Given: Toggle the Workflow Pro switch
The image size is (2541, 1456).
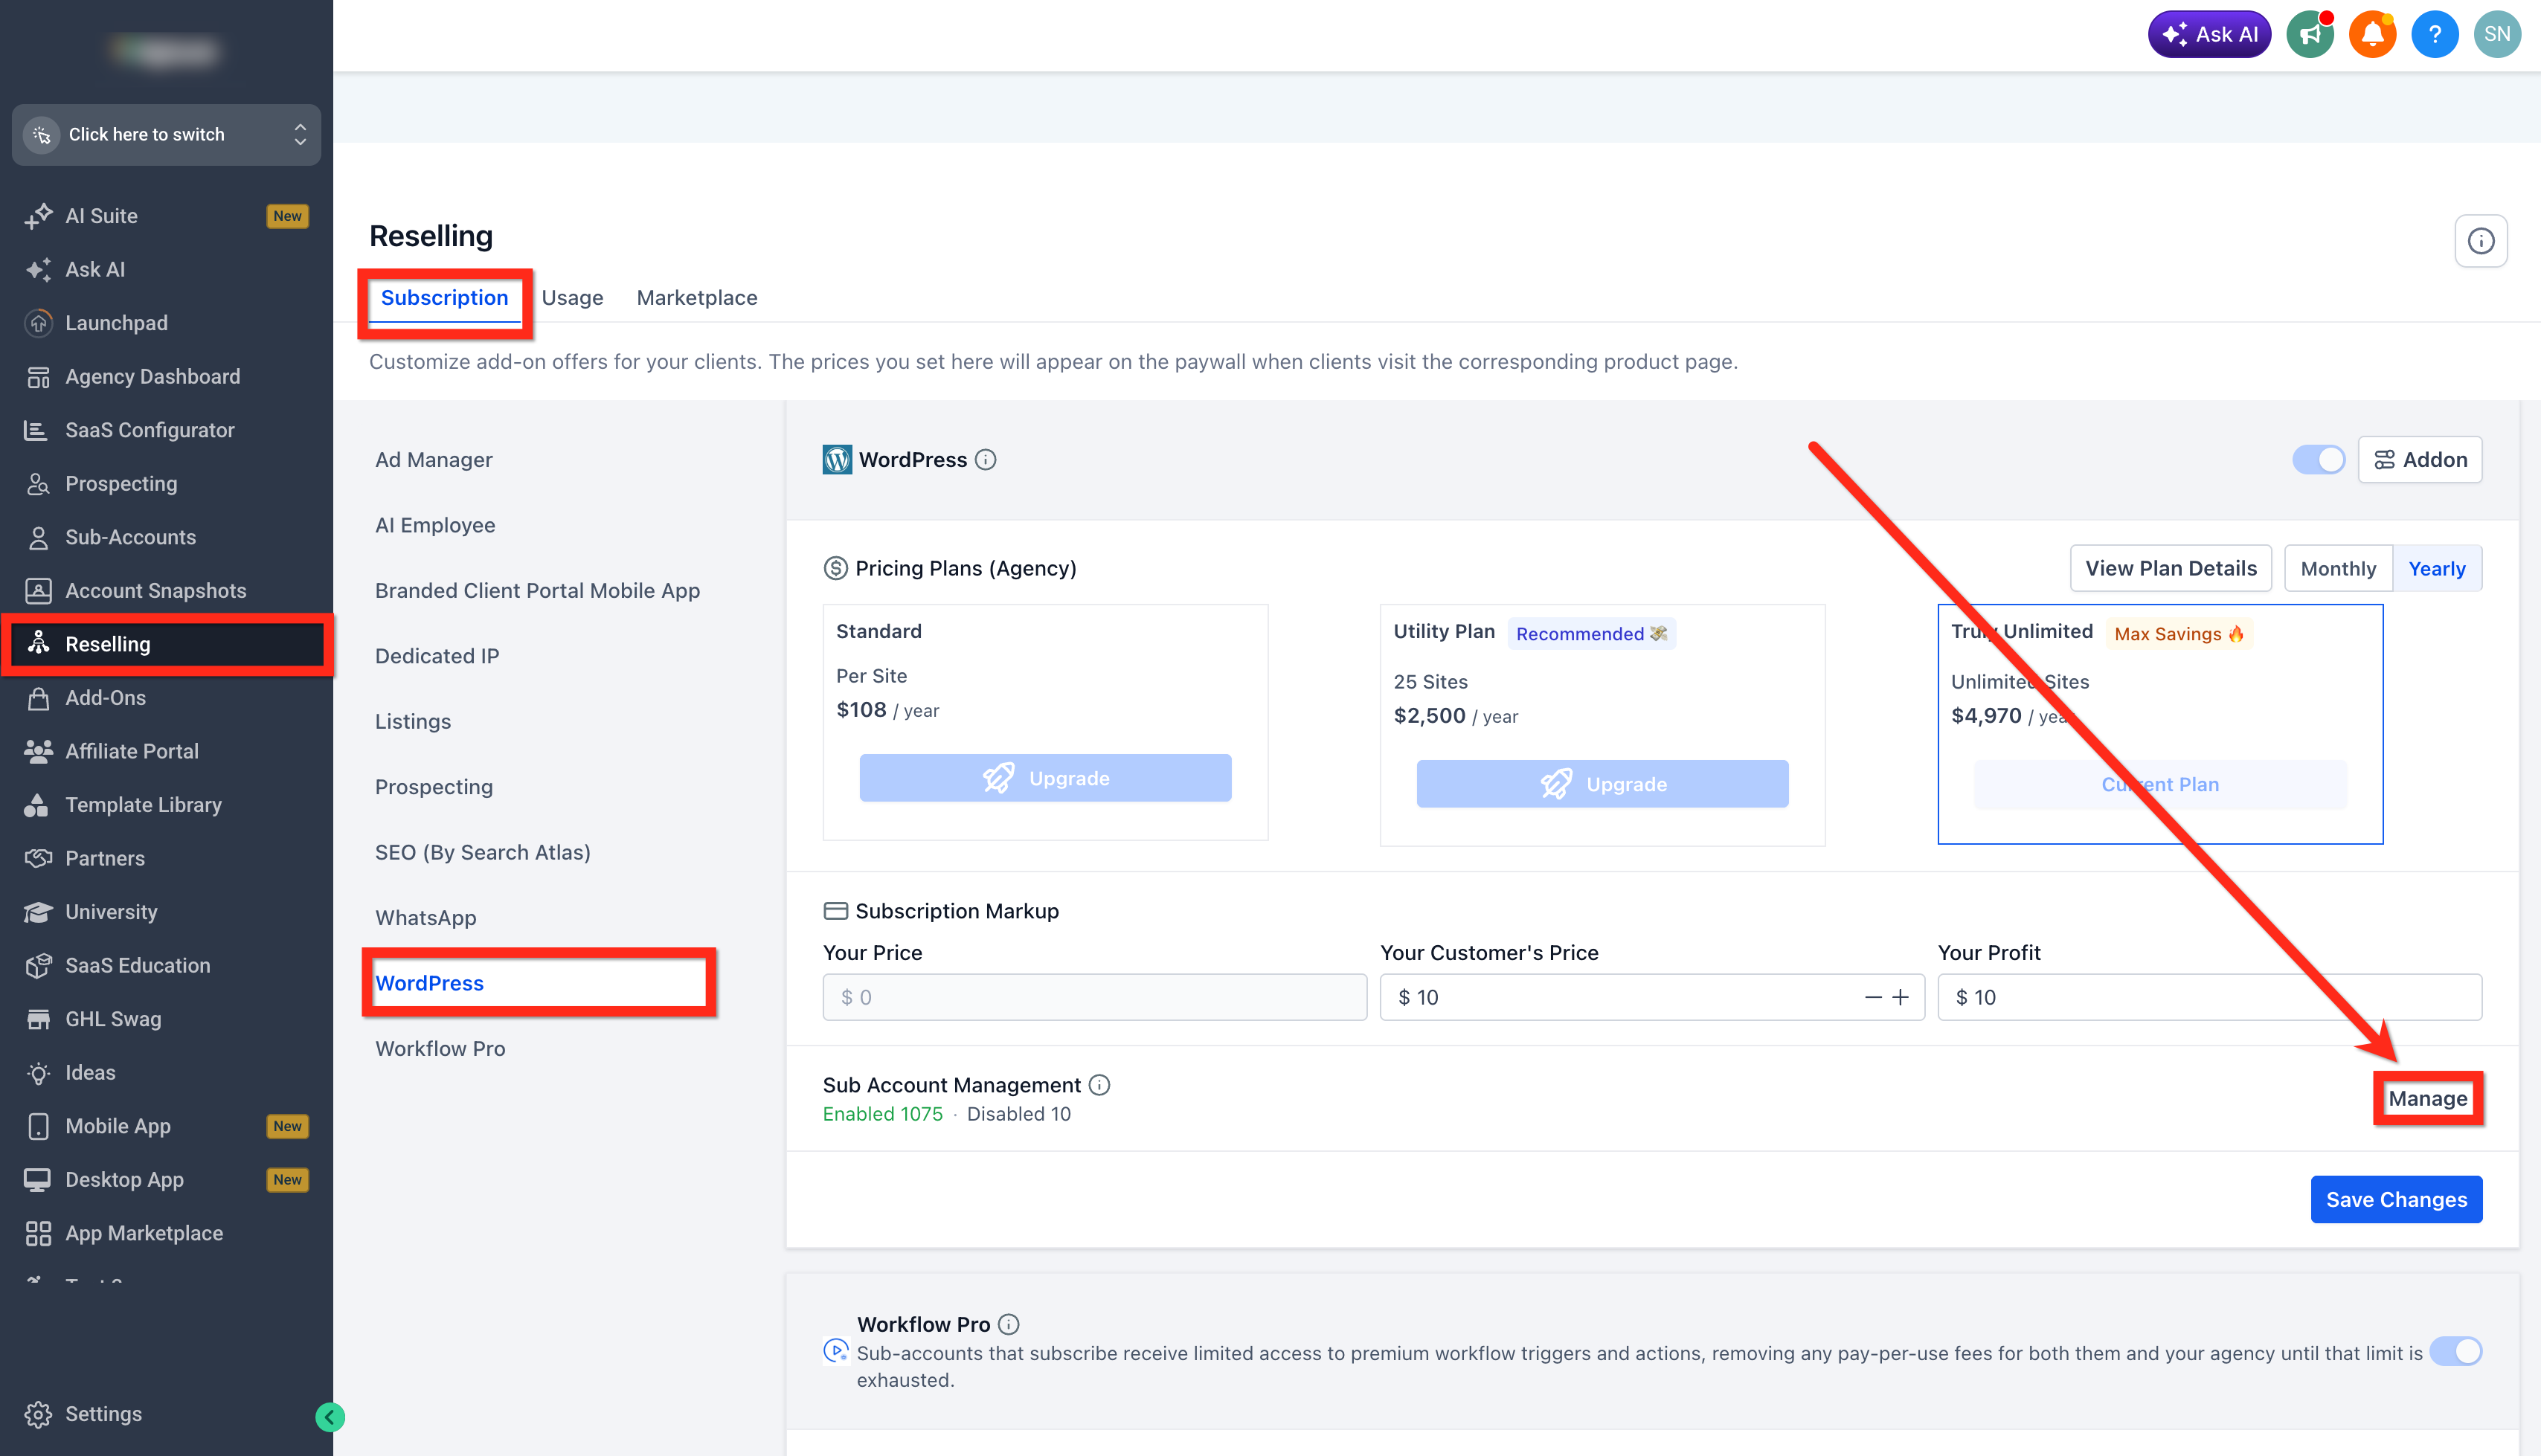Looking at the screenshot, I should pos(2455,1352).
